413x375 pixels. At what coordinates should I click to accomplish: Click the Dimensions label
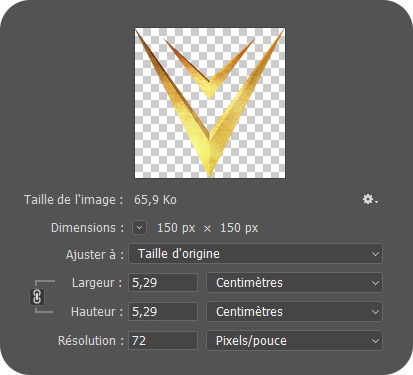coord(87,228)
